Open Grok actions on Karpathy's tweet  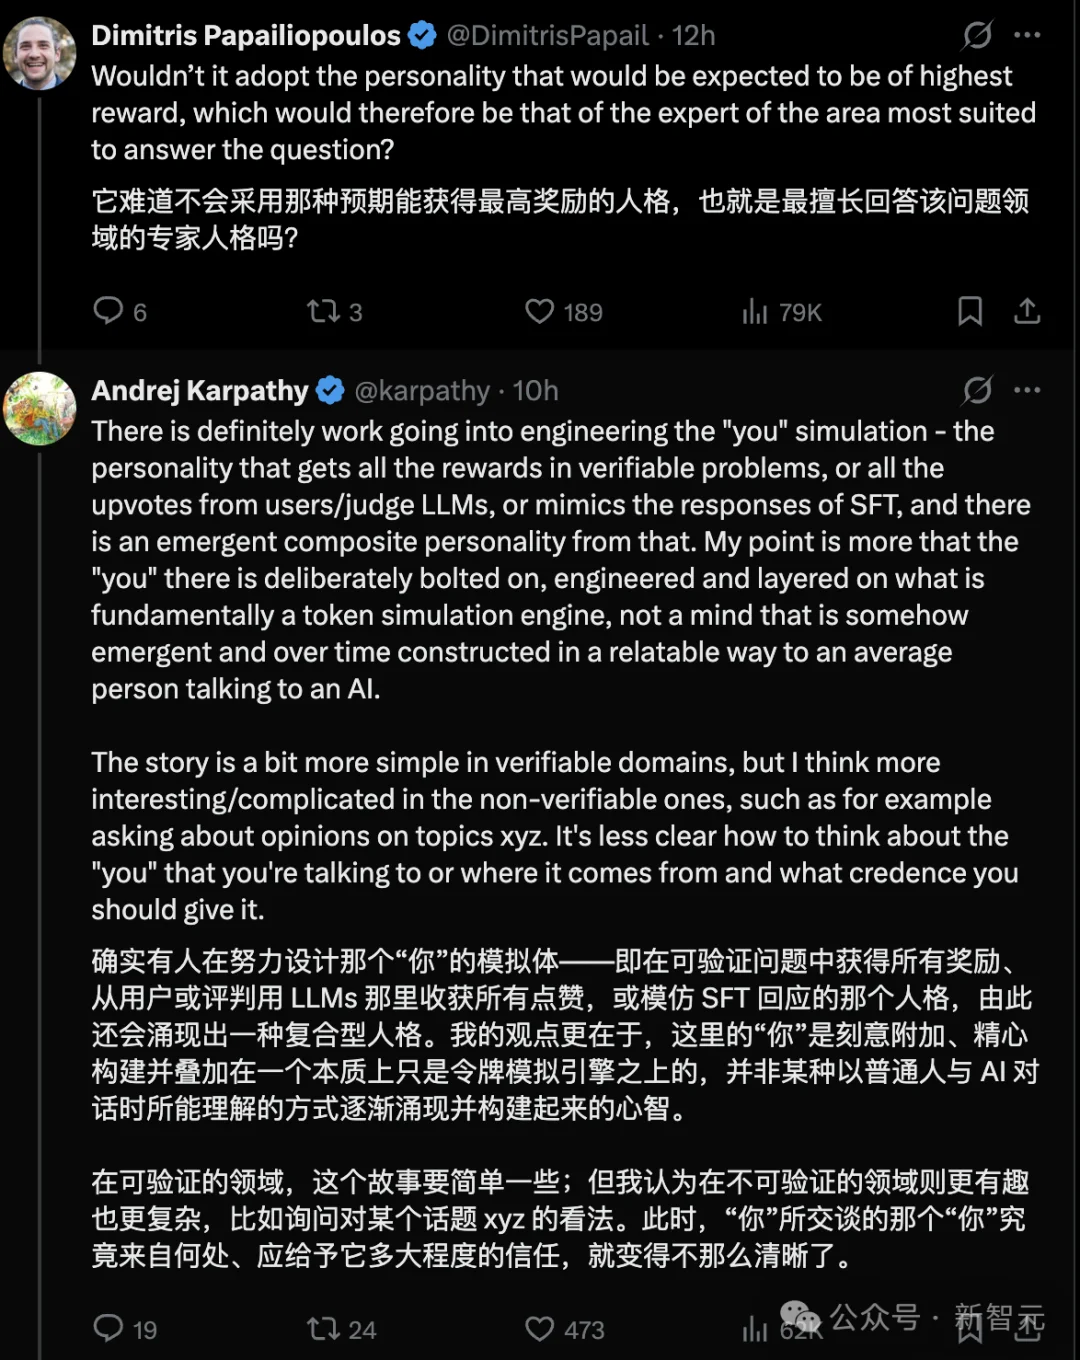(975, 391)
